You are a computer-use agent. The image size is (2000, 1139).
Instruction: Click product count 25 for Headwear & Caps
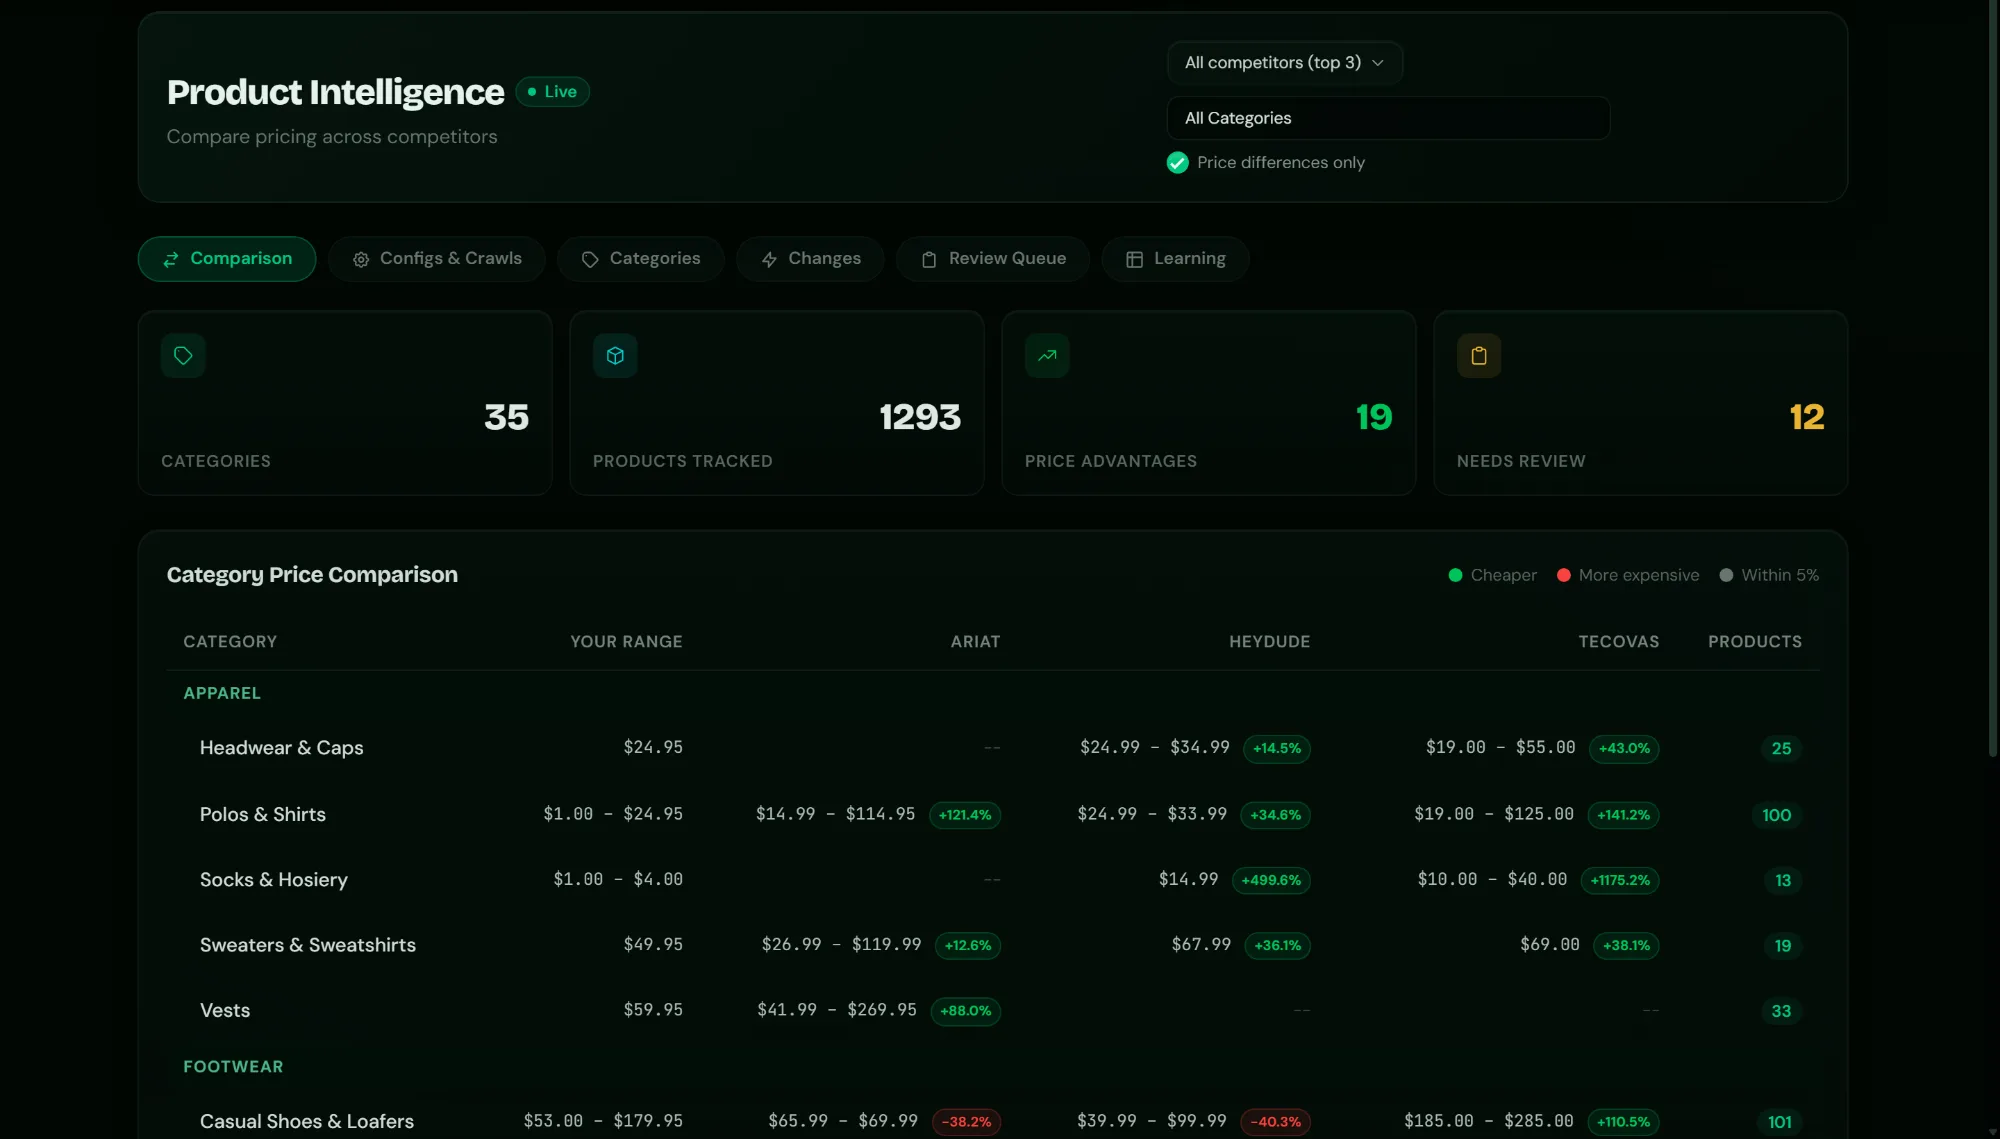pyautogui.click(x=1781, y=749)
